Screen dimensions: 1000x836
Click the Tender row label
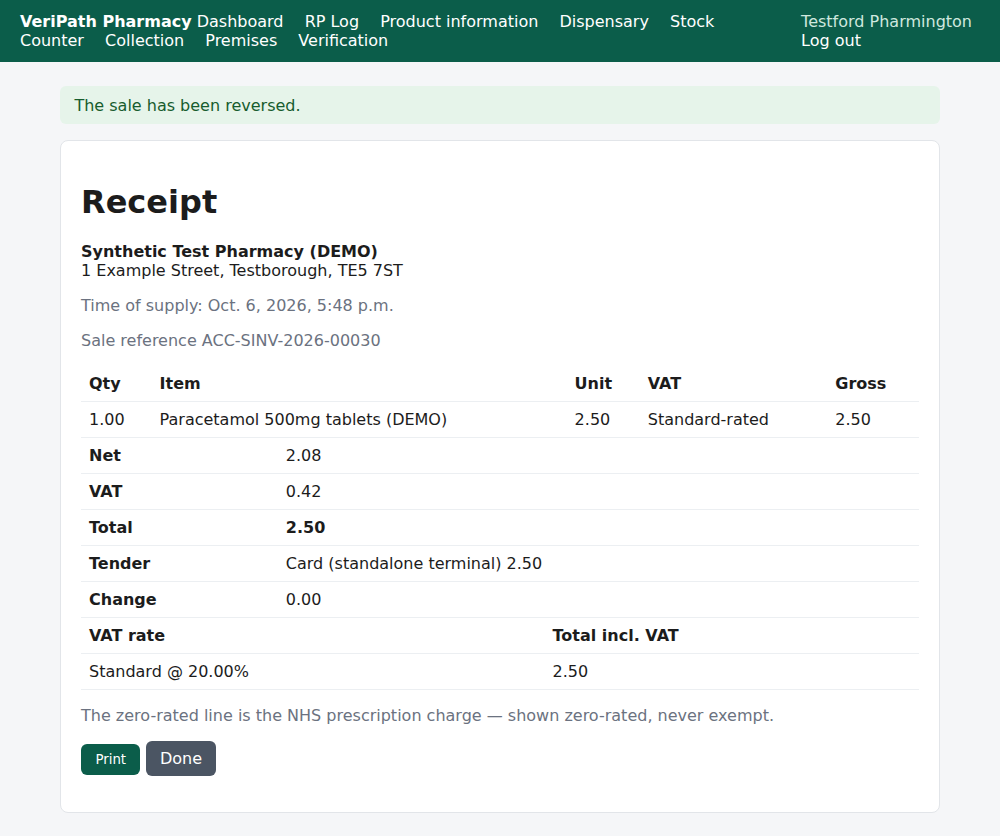[x=119, y=564]
